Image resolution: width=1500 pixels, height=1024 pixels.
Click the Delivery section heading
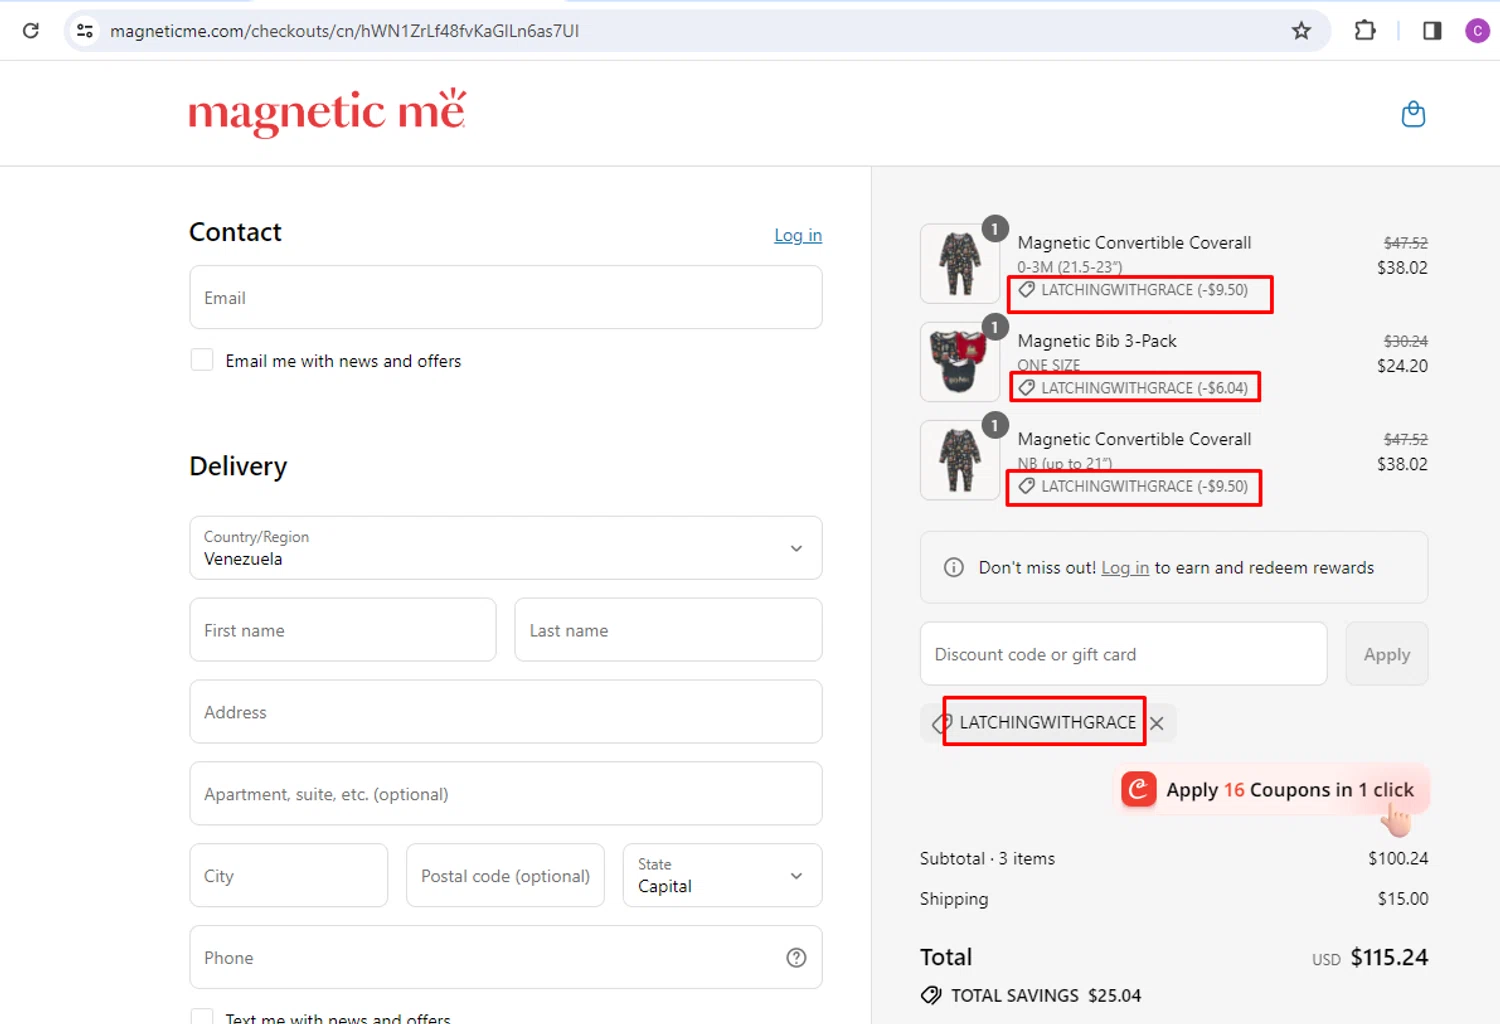click(x=238, y=466)
